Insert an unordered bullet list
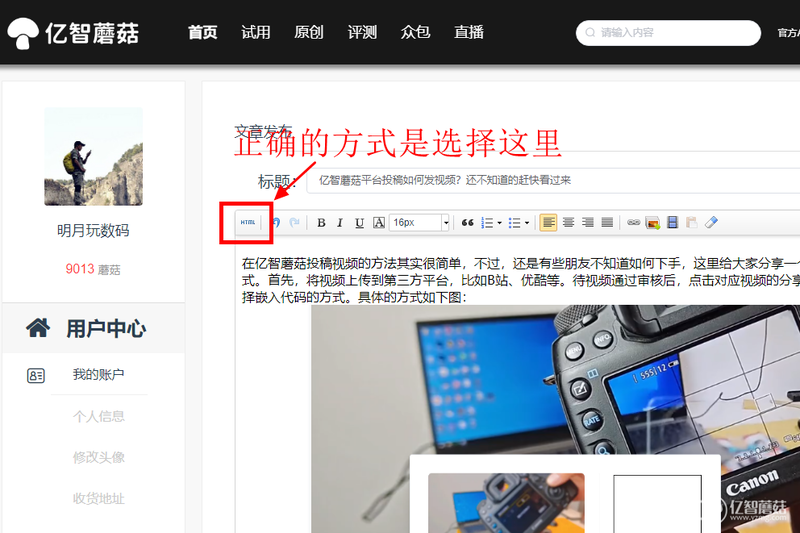Screen dimensions: 800x533 coord(514,223)
